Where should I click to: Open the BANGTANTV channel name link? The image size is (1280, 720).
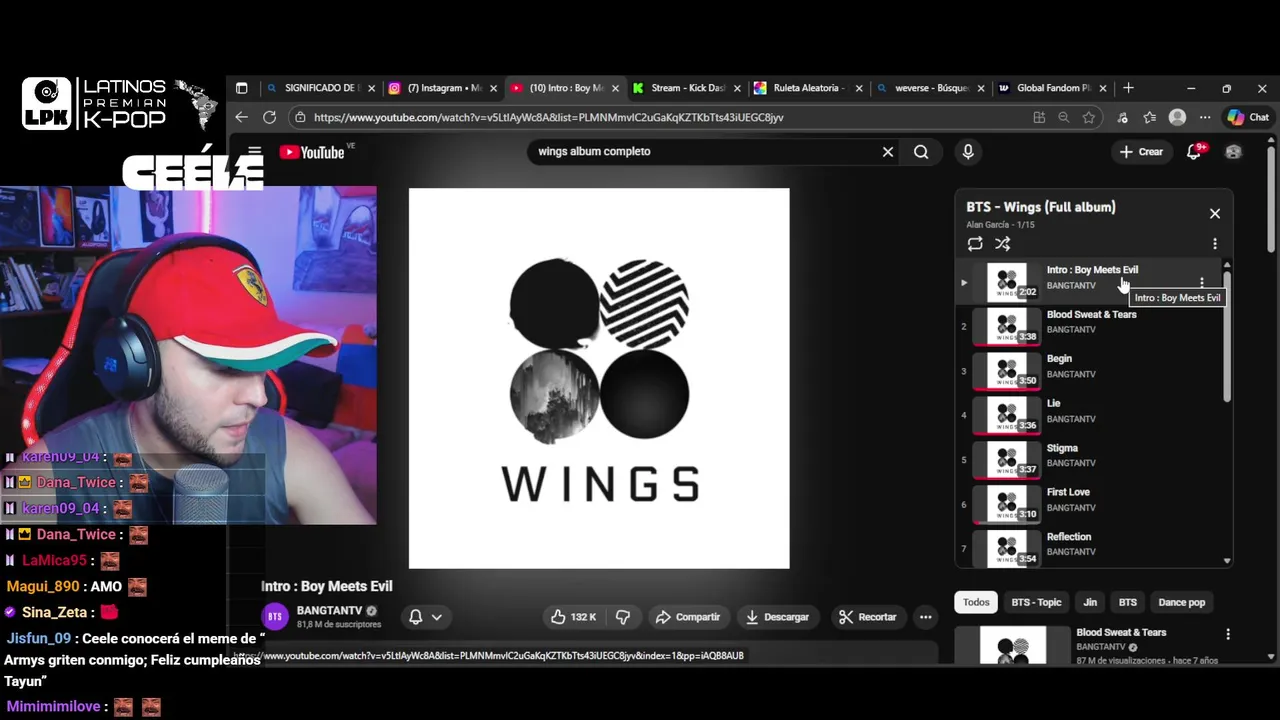pos(329,610)
